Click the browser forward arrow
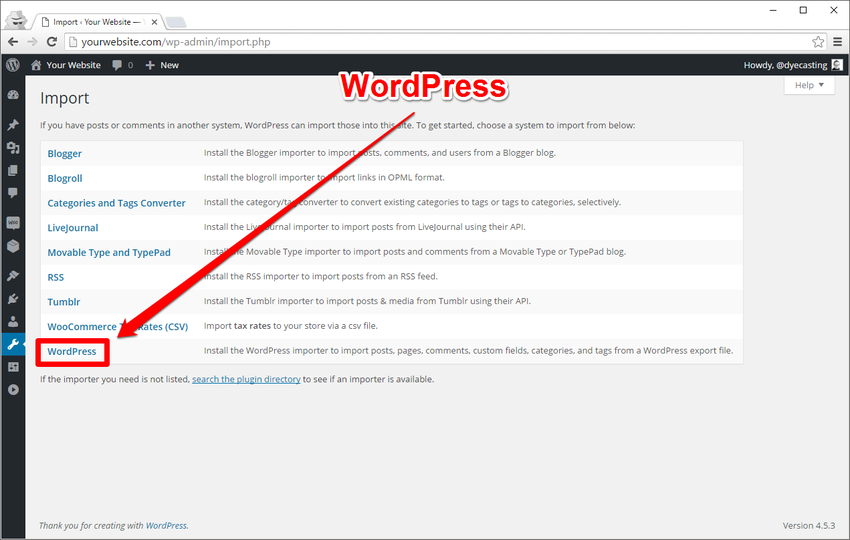850x540 pixels. [x=33, y=42]
